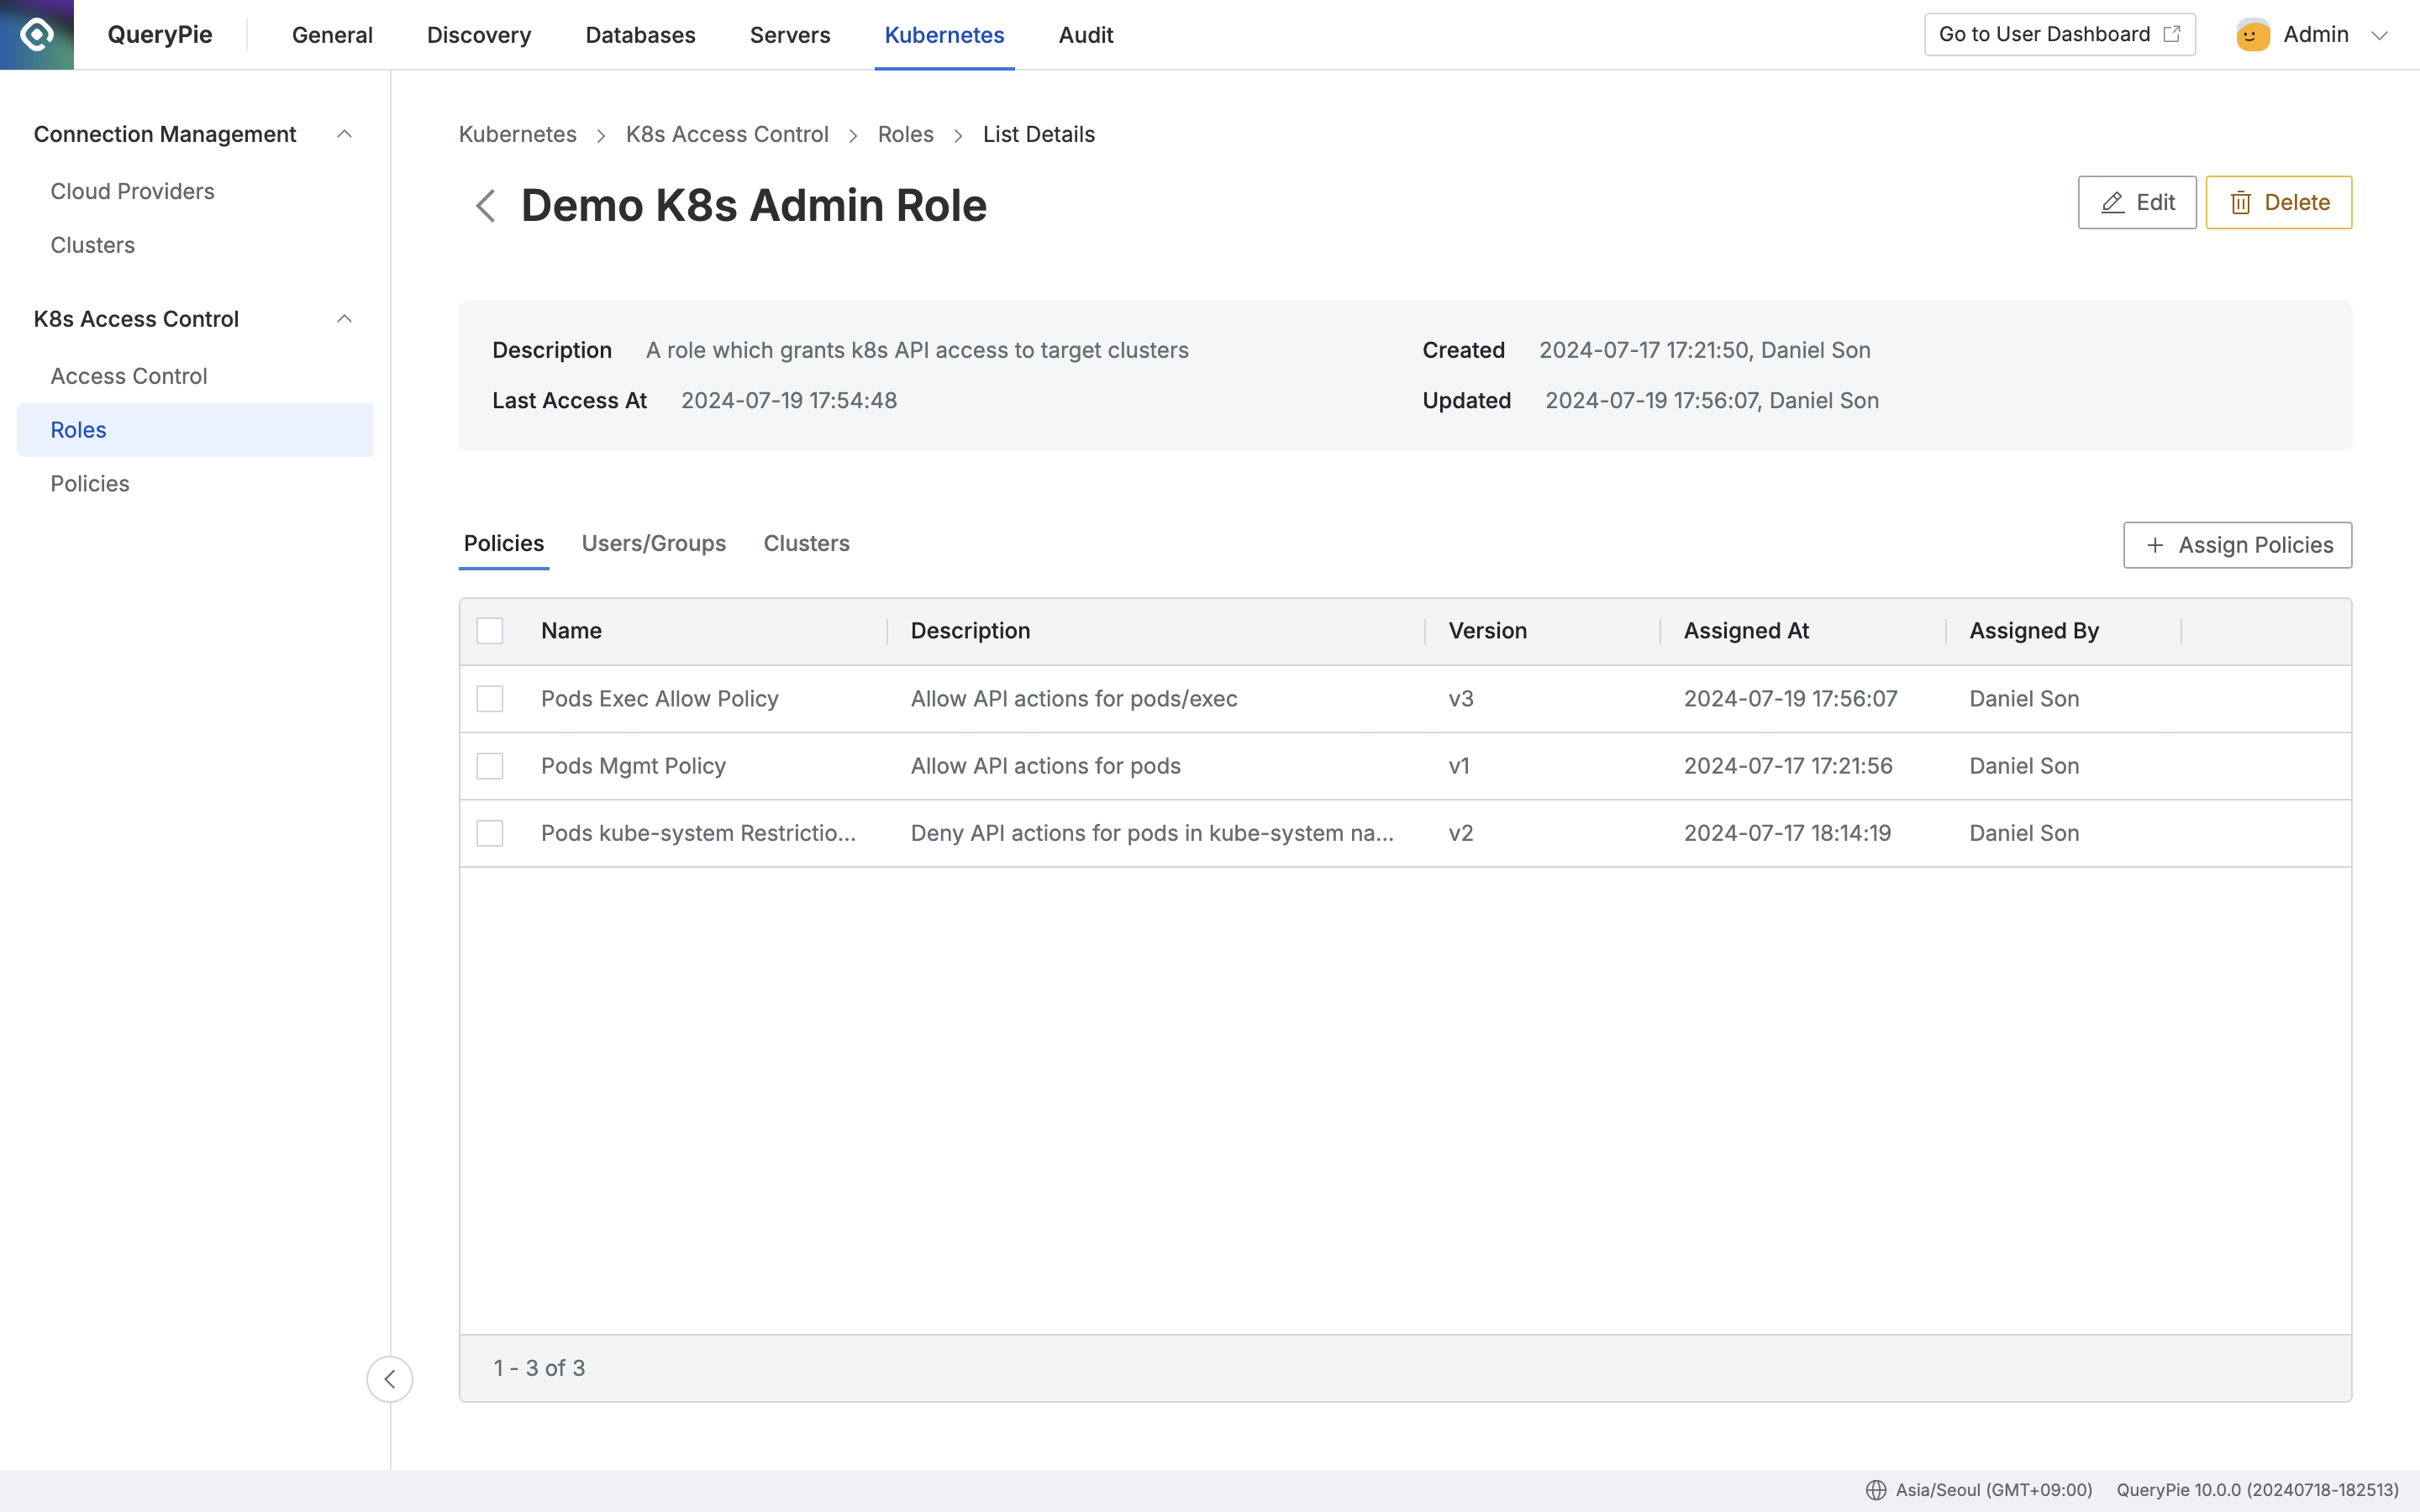Image resolution: width=2420 pixels, height=1512 pixels.
Task: Click the back arrow beside Demo K8s Admin Role
Action: click(486, 205)
